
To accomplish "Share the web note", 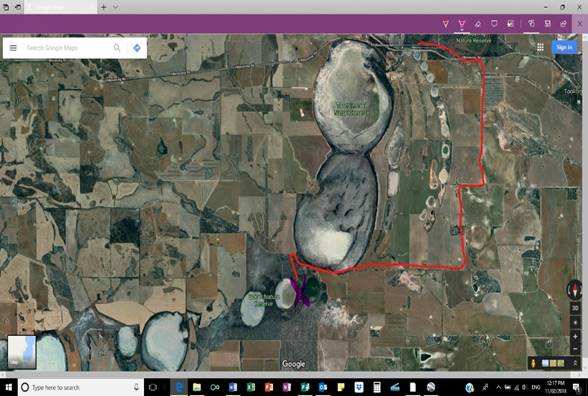I will (x=563, y=24).
